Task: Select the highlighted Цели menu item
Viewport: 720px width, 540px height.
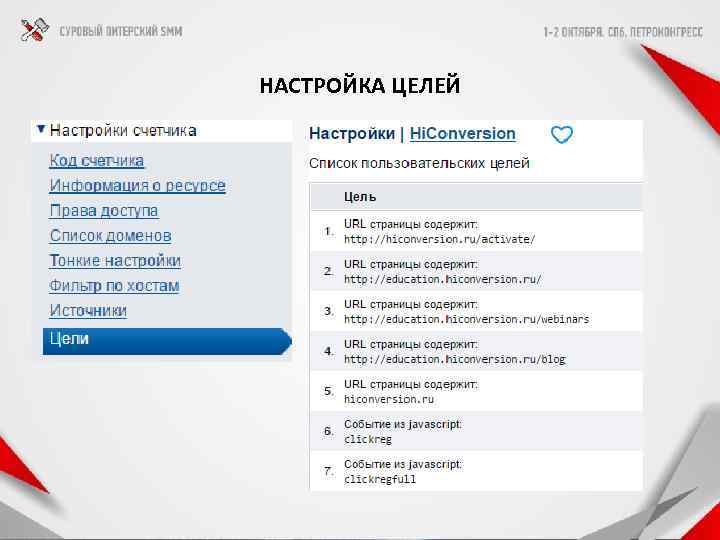Action: click(x=167, y=341)
